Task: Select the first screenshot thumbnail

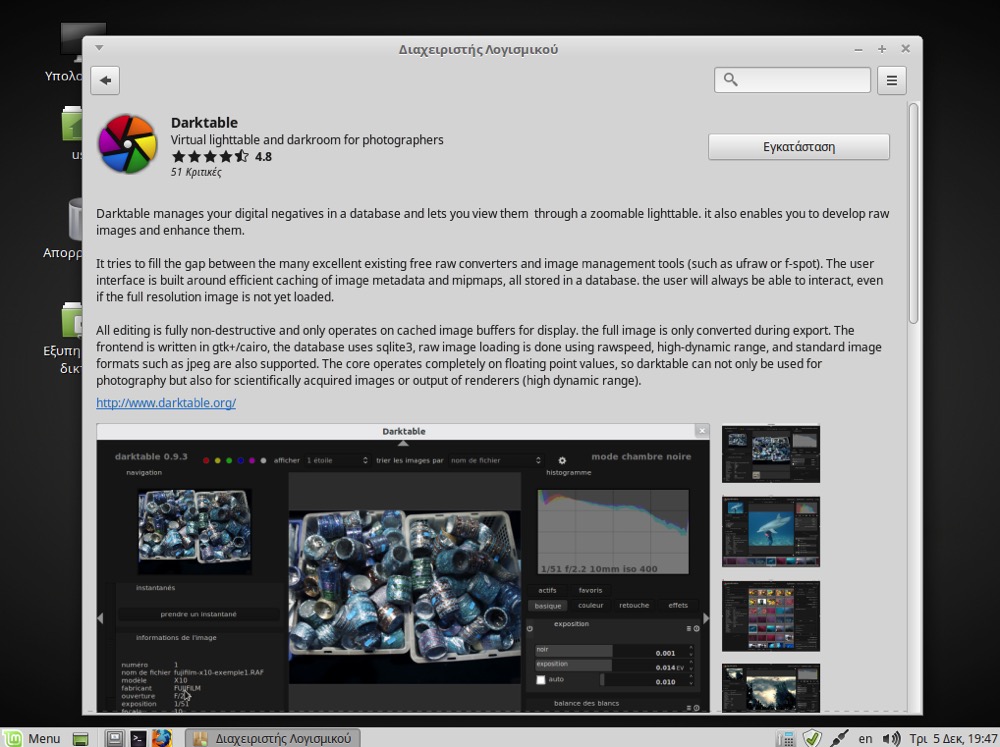Action: click(x=770, y=454)
